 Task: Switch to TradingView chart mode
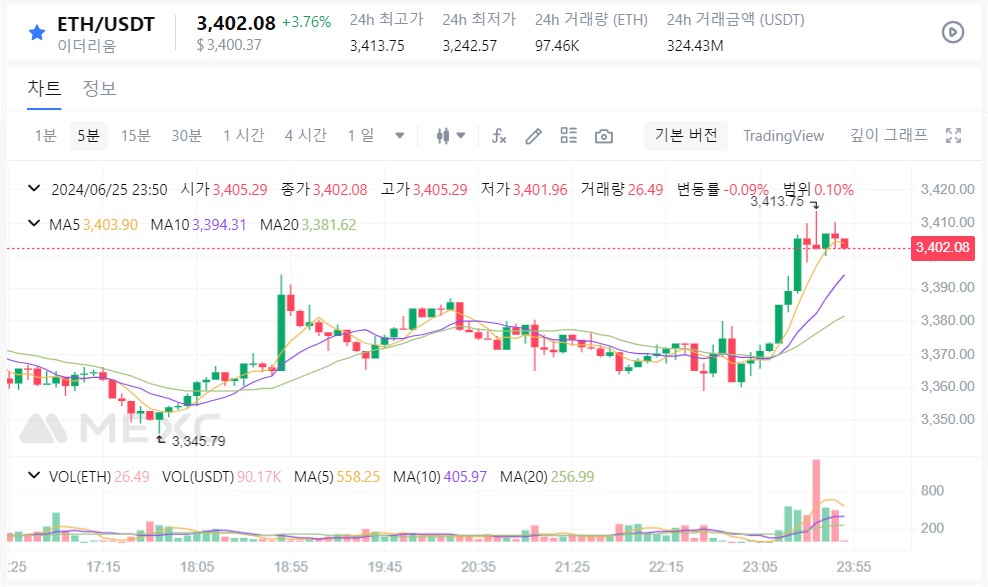[783, 136]
